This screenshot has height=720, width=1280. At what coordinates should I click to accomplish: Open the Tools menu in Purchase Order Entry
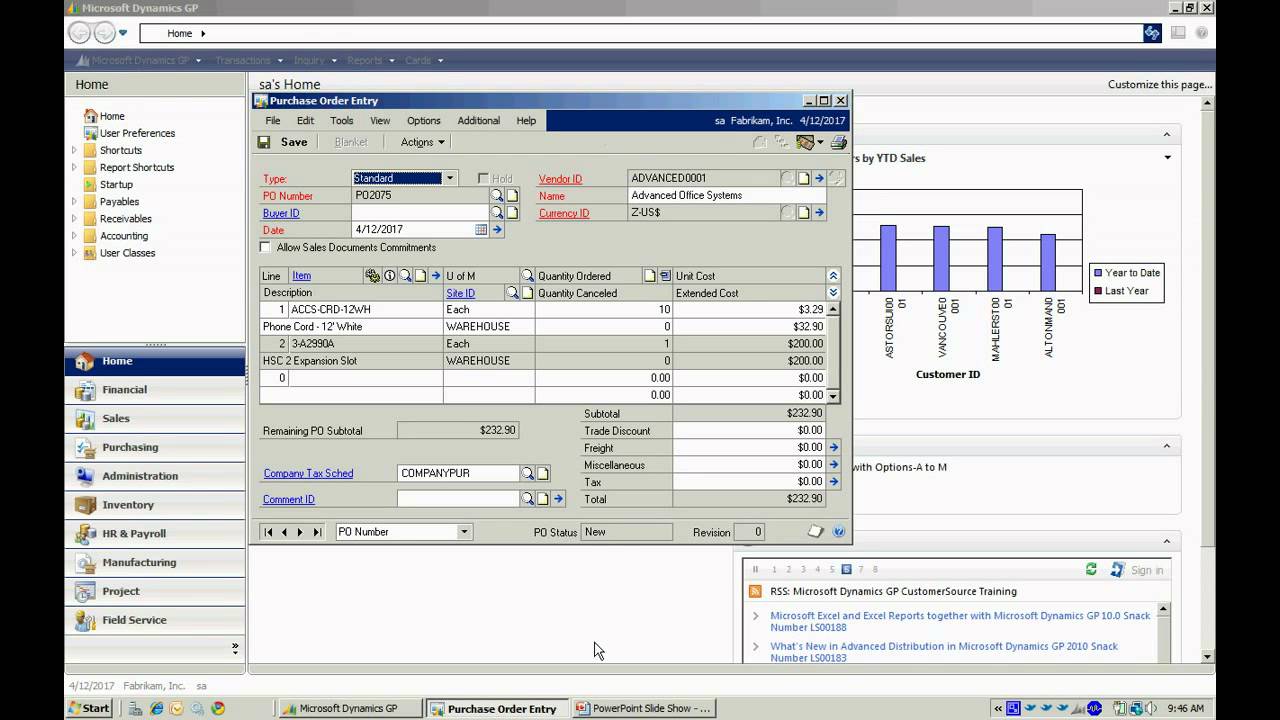pyautogui.click(x=342, y=121)
